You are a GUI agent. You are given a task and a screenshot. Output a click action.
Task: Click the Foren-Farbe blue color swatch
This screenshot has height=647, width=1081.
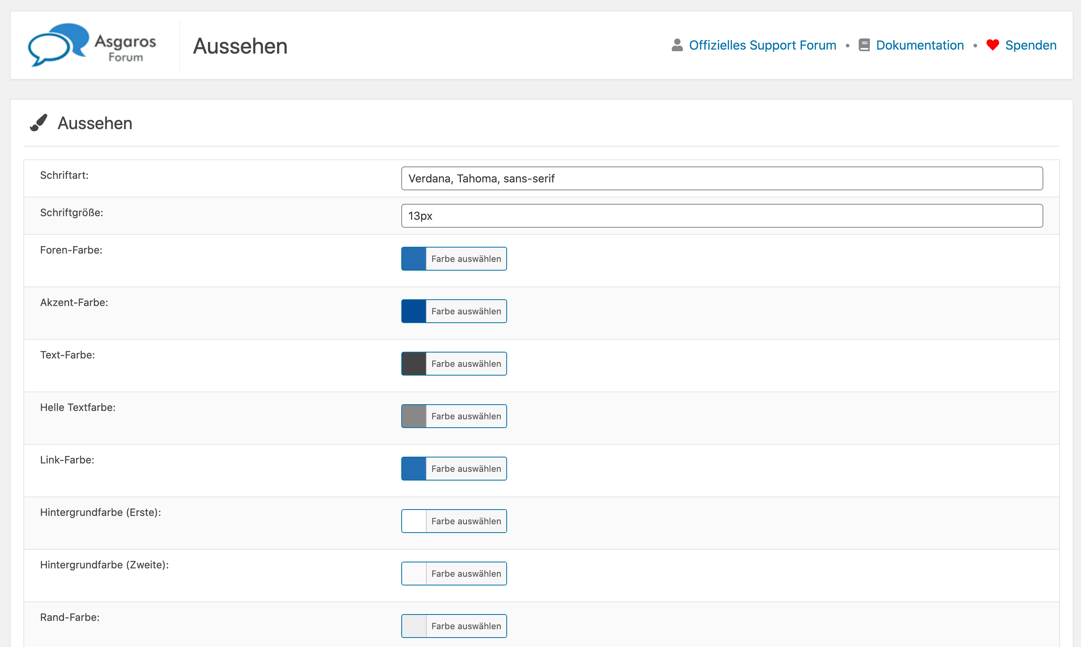tap(414, 259)
